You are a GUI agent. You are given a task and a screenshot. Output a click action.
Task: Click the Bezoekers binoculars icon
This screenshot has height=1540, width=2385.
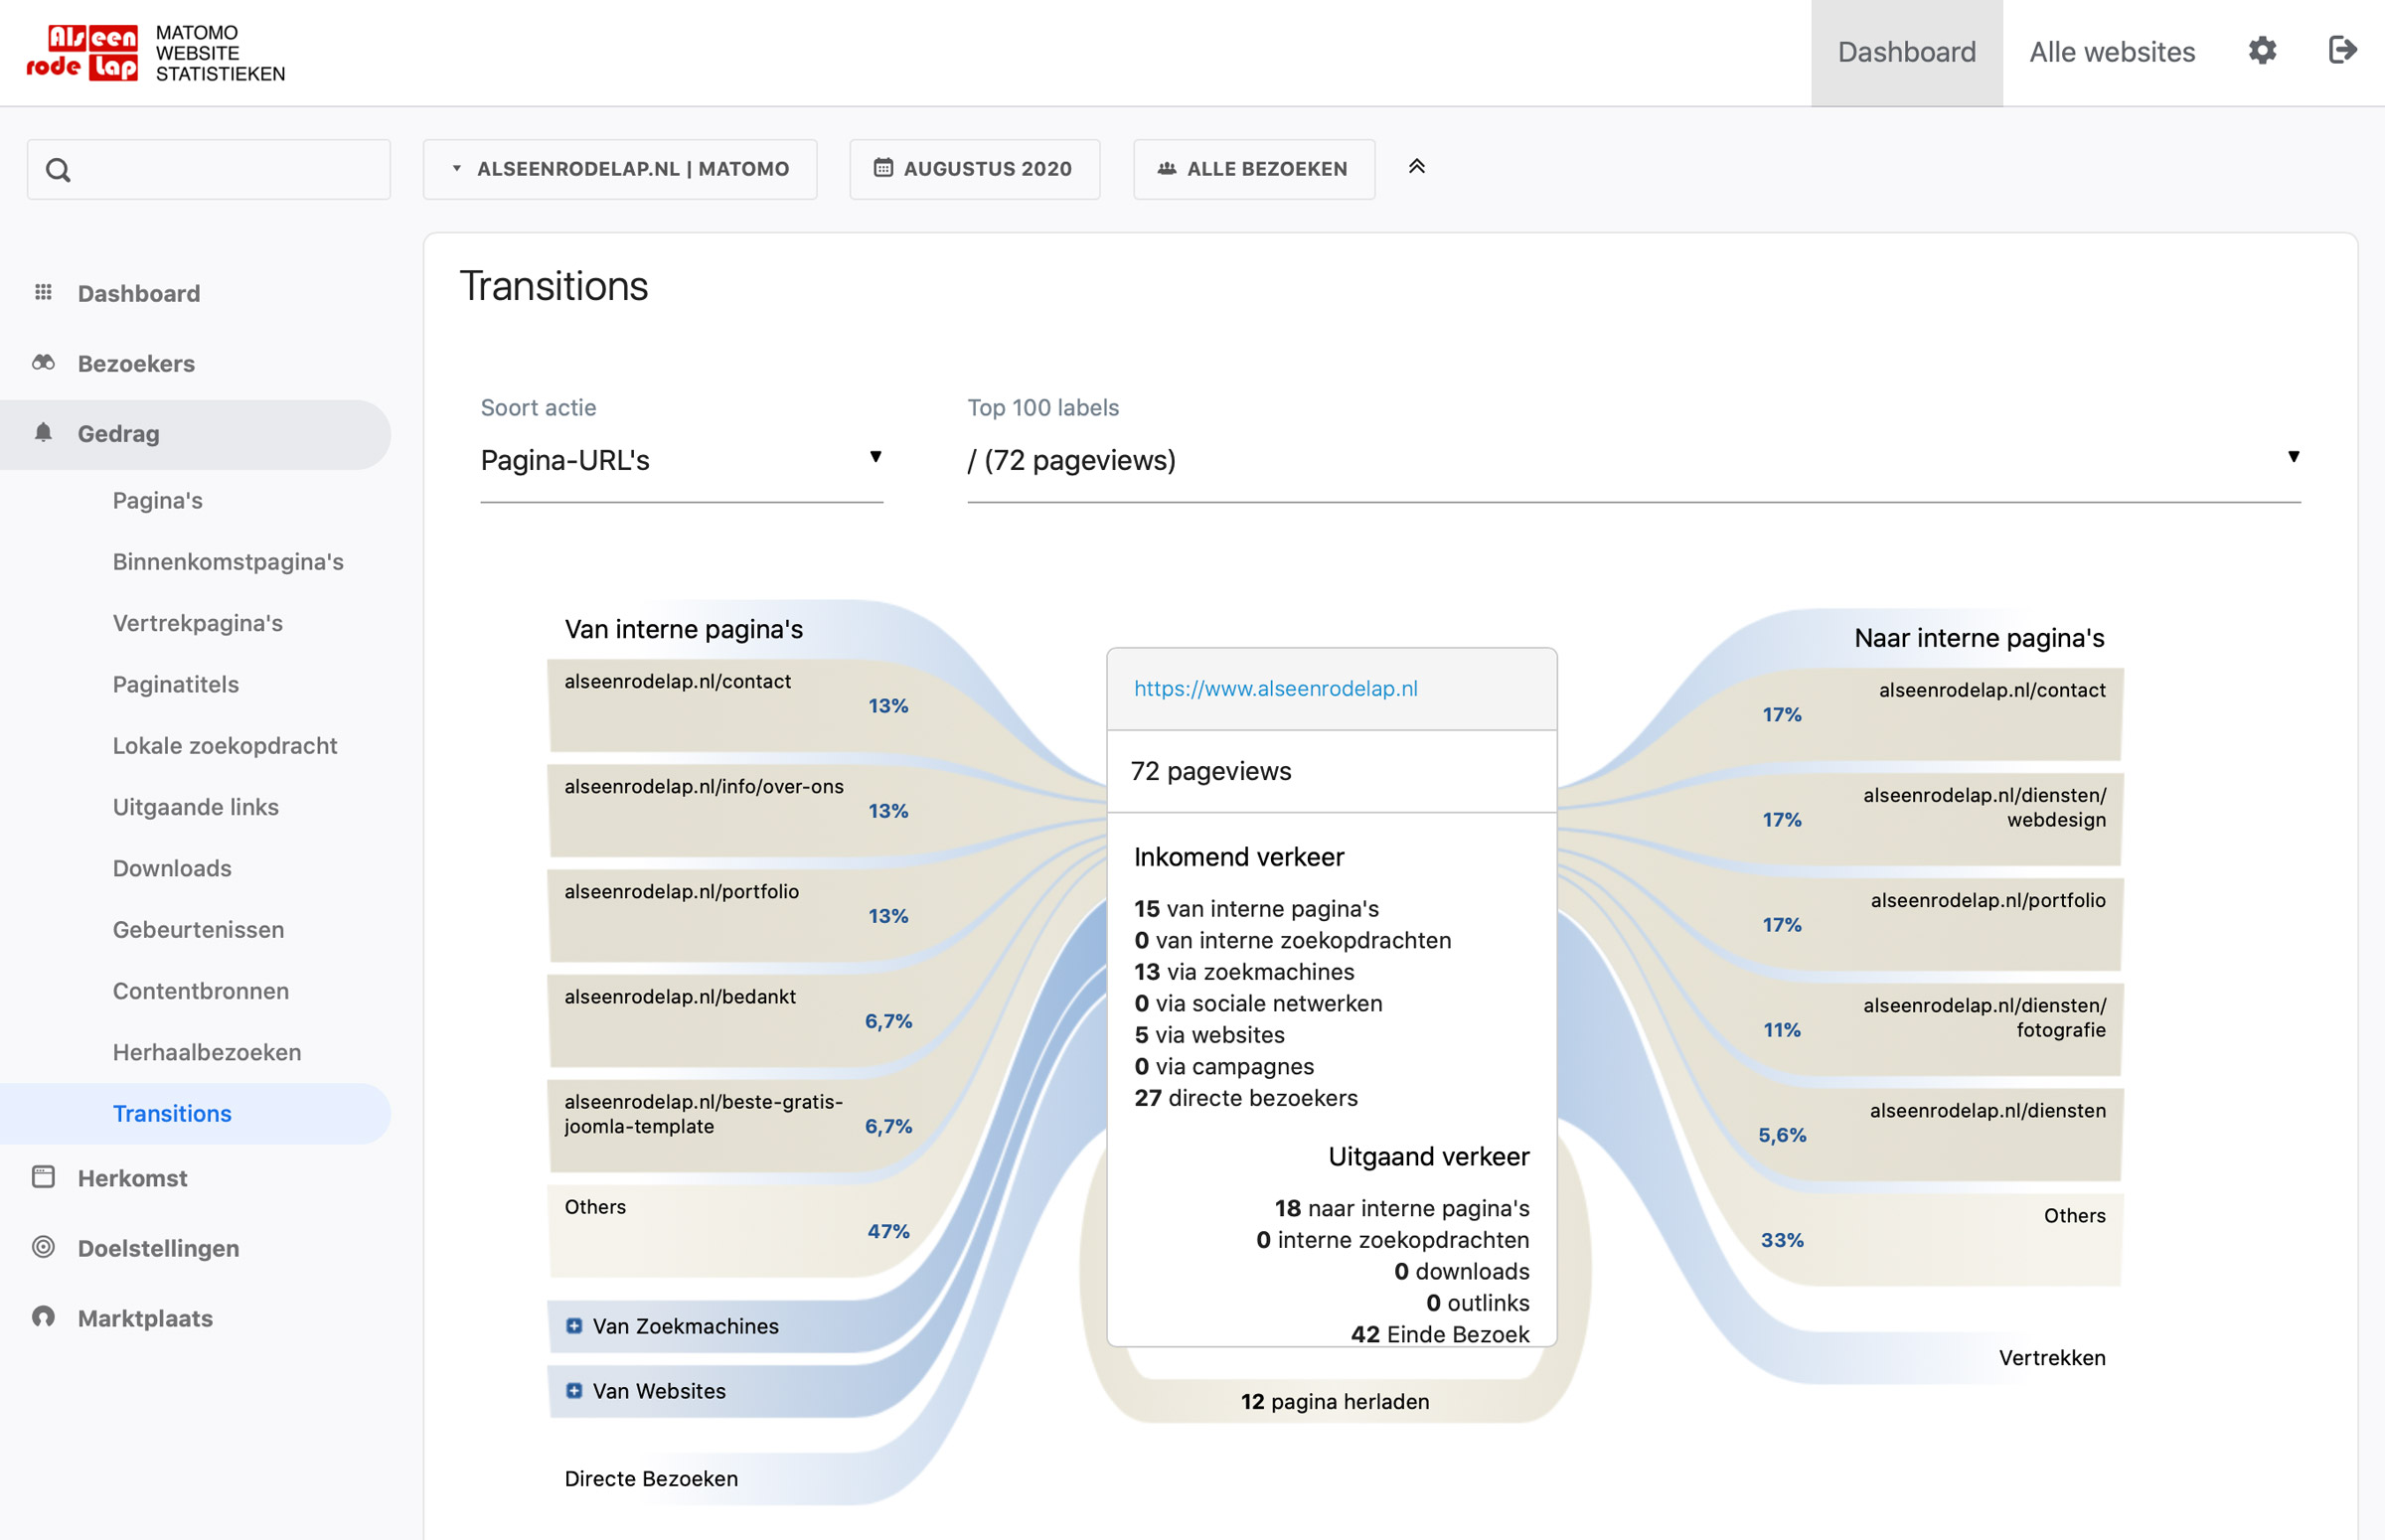pos(43,362)
